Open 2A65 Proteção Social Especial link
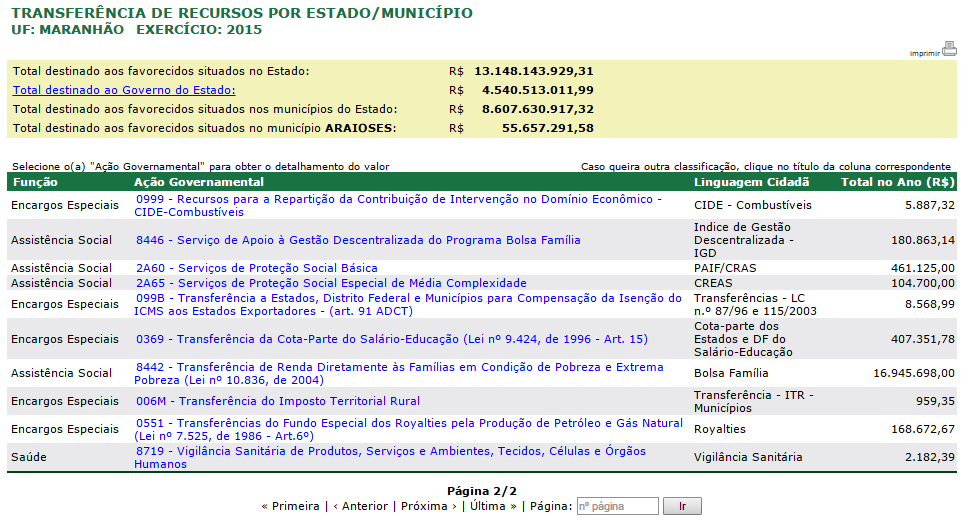 pyautogui.click(x=331, y=283)
